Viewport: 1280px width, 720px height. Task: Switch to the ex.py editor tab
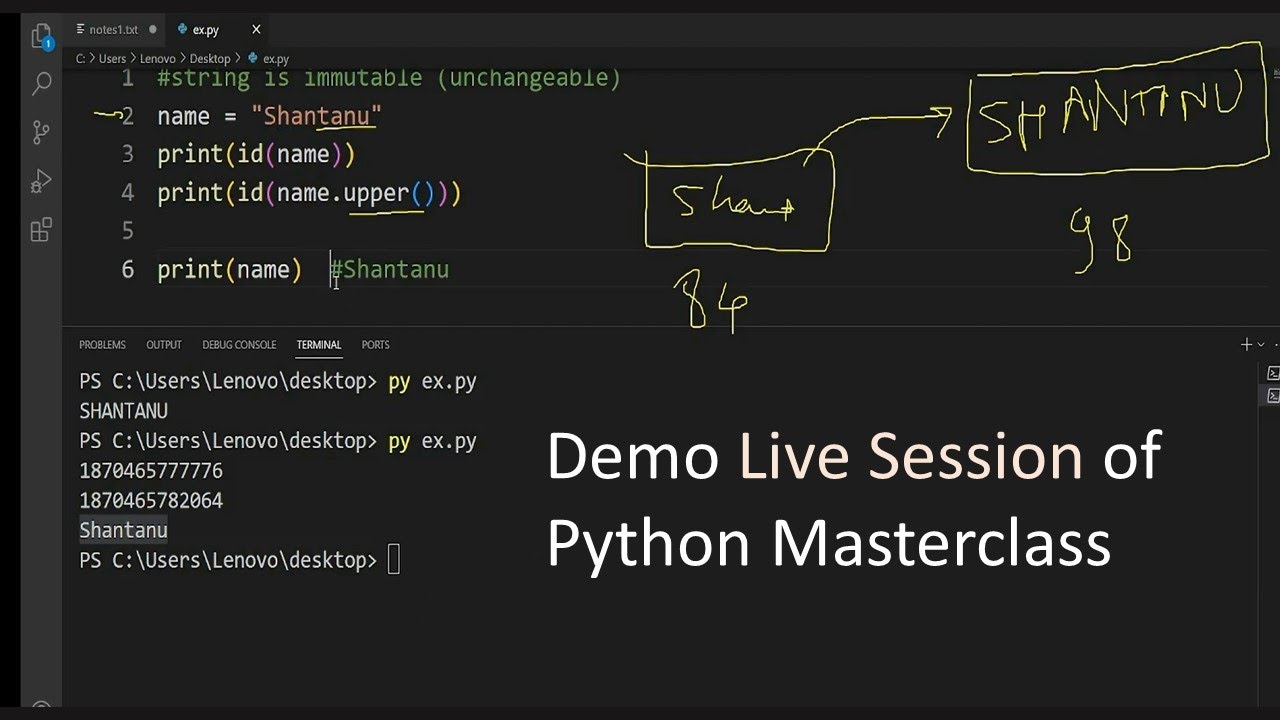(205, 30)
